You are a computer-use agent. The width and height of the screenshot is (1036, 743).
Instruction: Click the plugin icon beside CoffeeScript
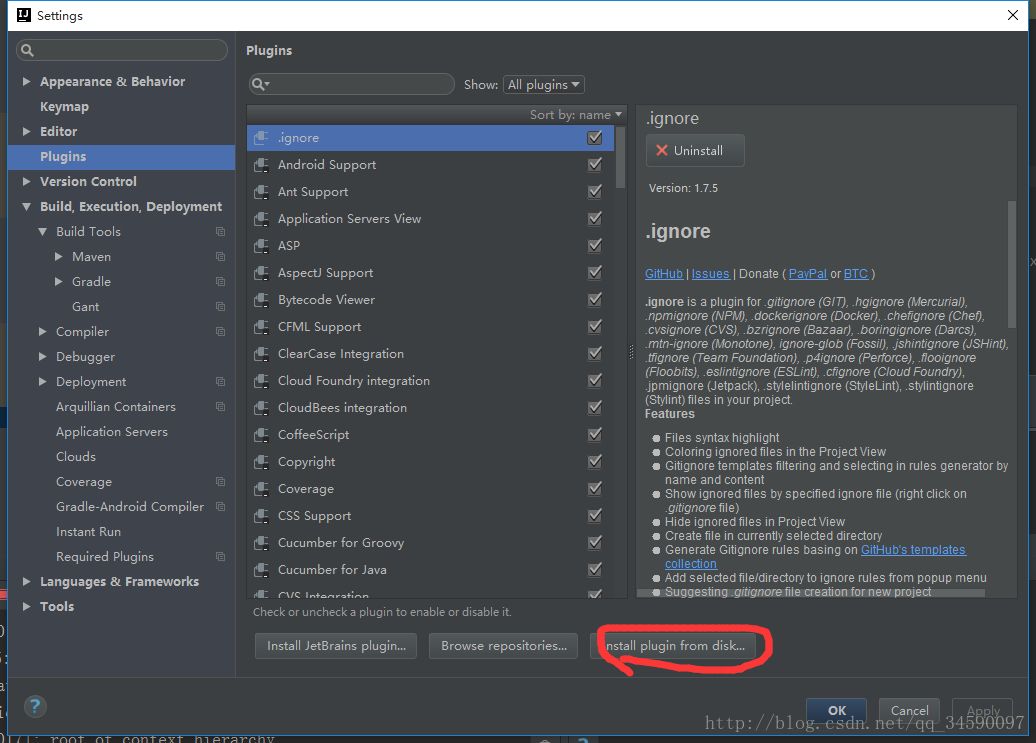(261, 435)
